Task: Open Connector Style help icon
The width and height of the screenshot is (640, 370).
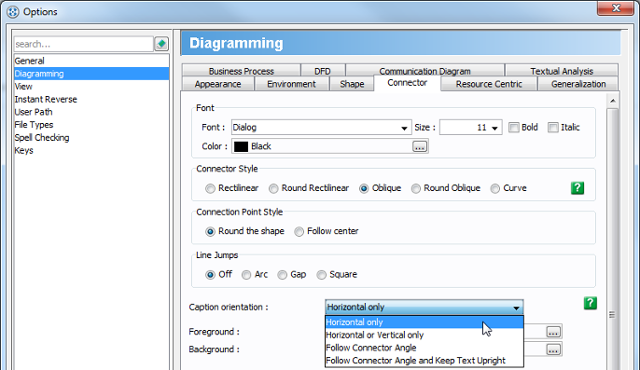Action: [577, 188]
